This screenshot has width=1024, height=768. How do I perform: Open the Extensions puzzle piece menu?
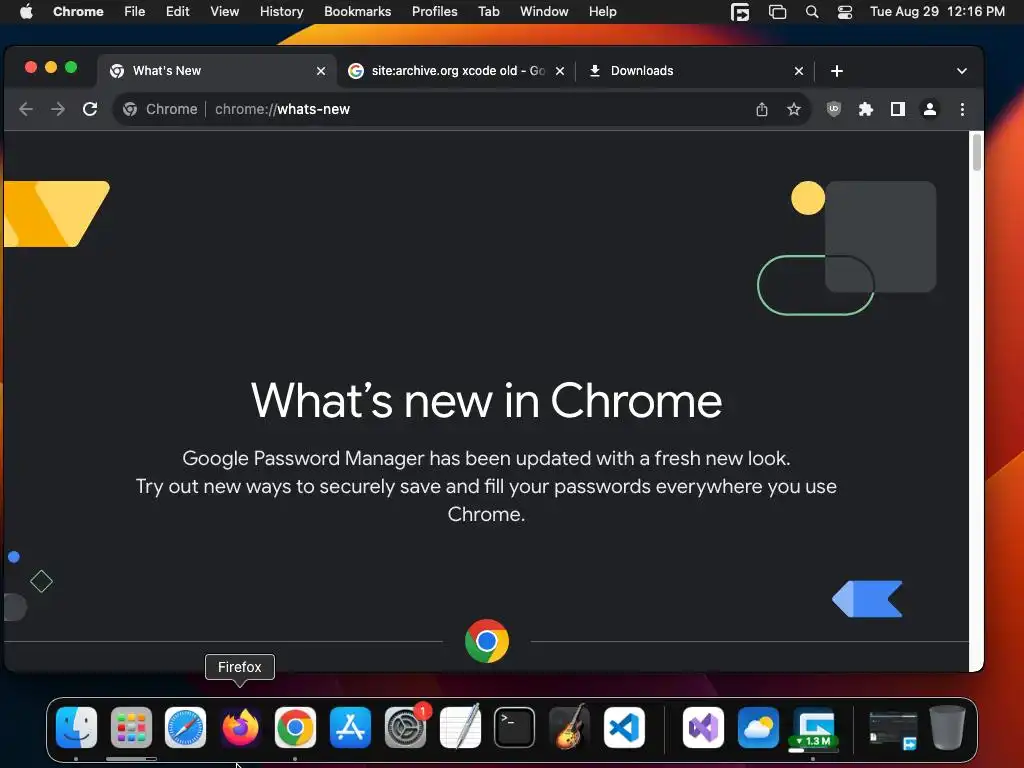click(865, 109)
